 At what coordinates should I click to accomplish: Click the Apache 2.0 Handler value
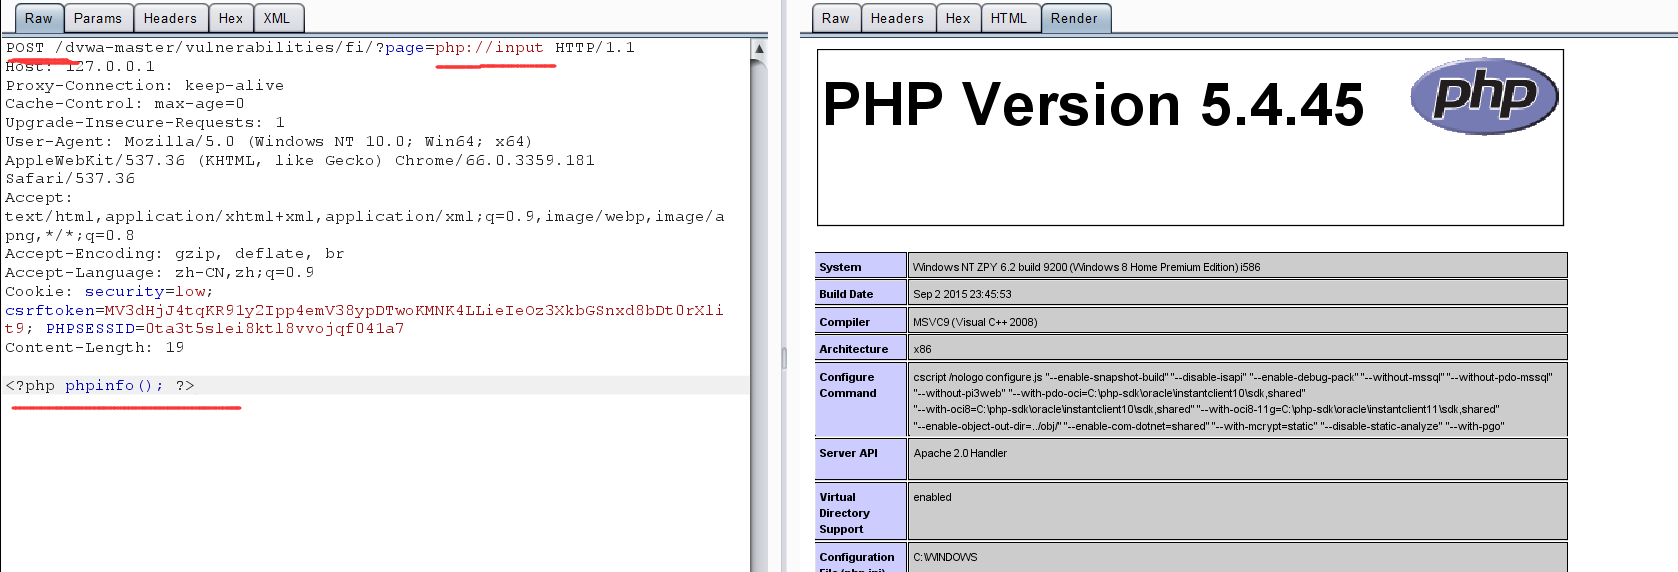(x=960, y=453)
